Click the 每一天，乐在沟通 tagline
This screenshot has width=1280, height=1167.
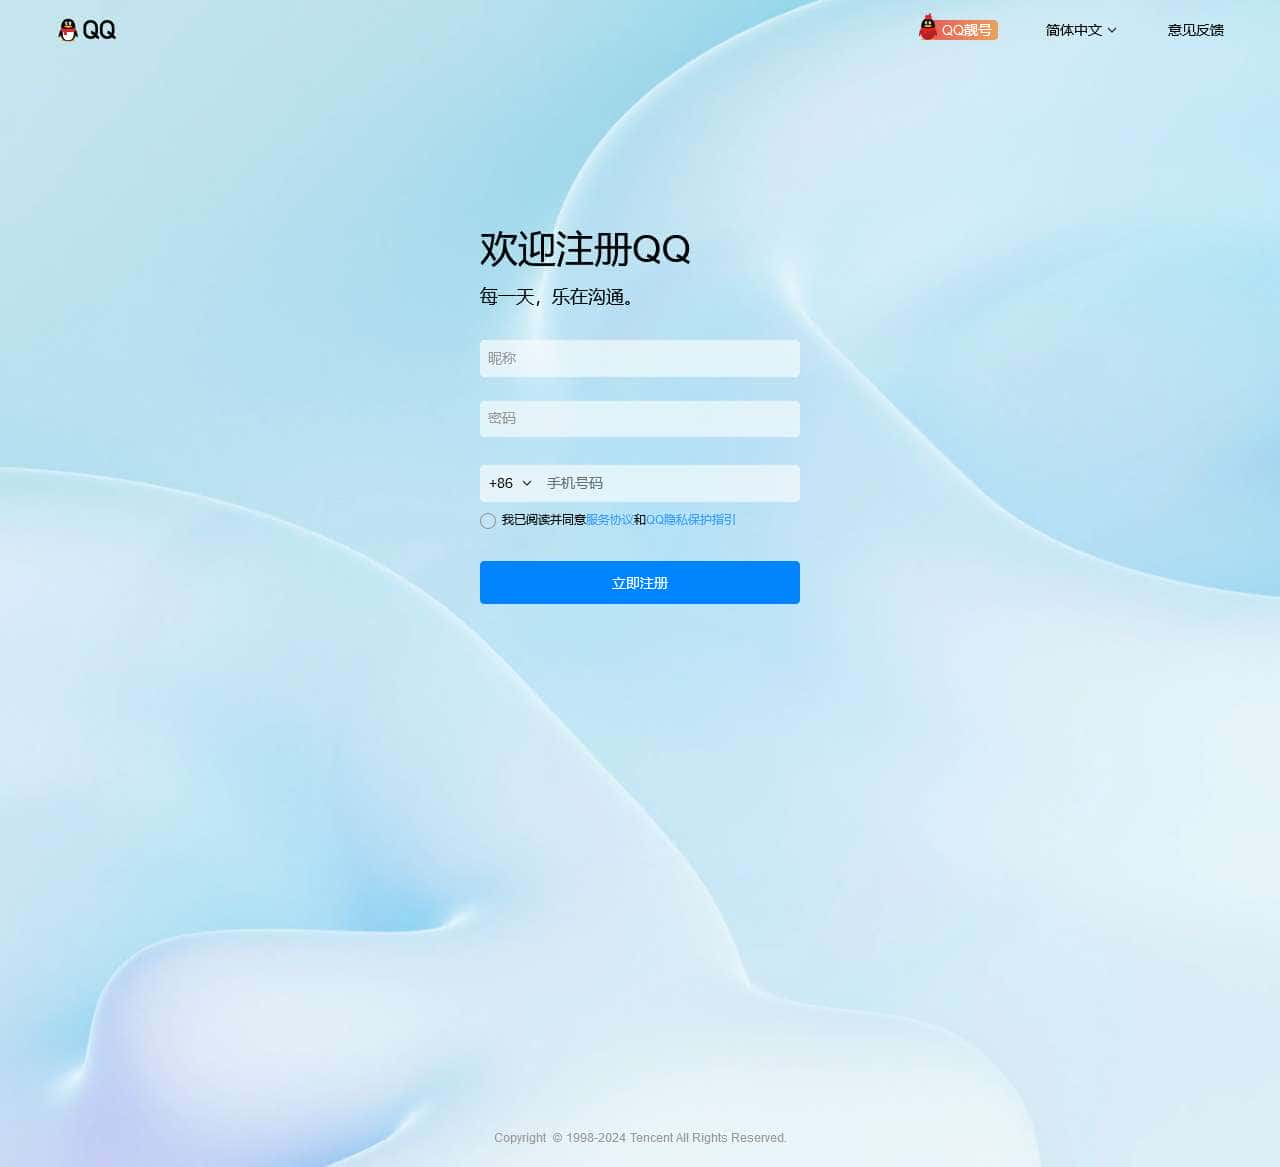[558, 297]
